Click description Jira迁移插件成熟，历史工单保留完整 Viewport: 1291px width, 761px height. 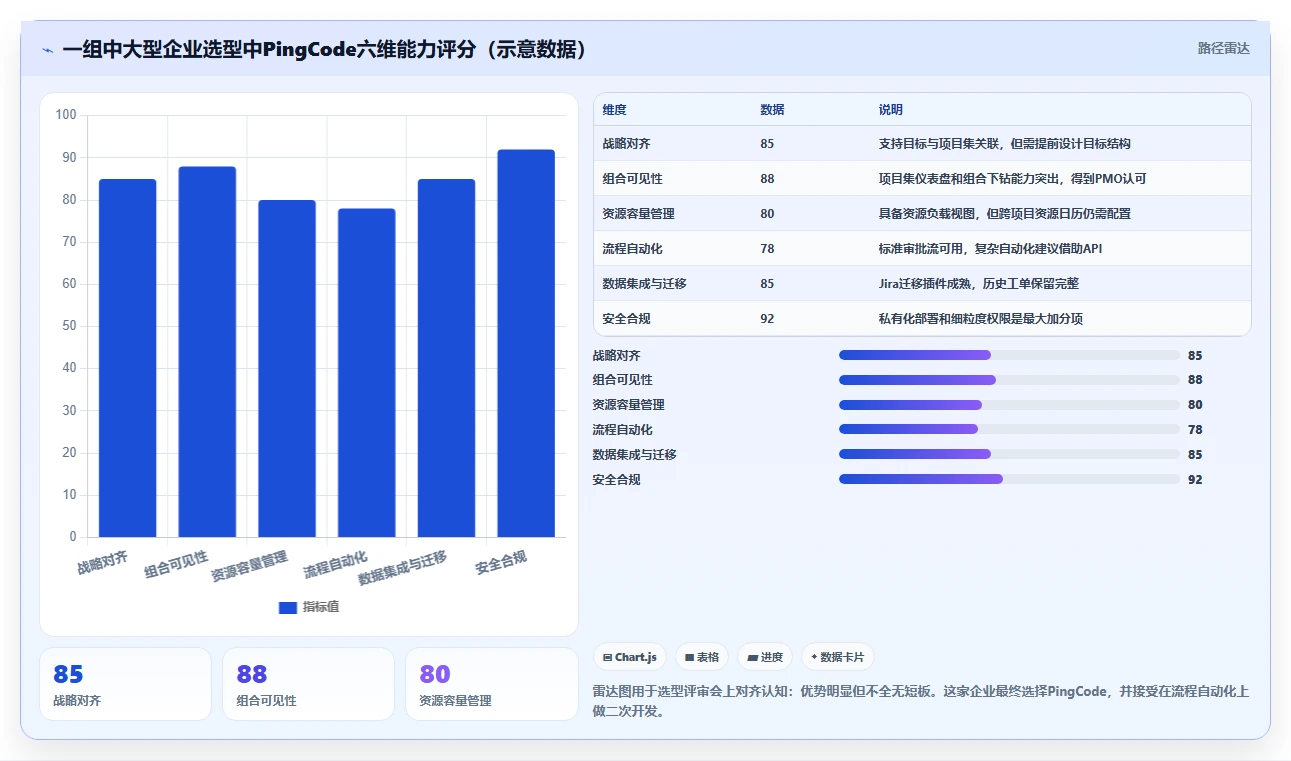click(x=979, y=284)
